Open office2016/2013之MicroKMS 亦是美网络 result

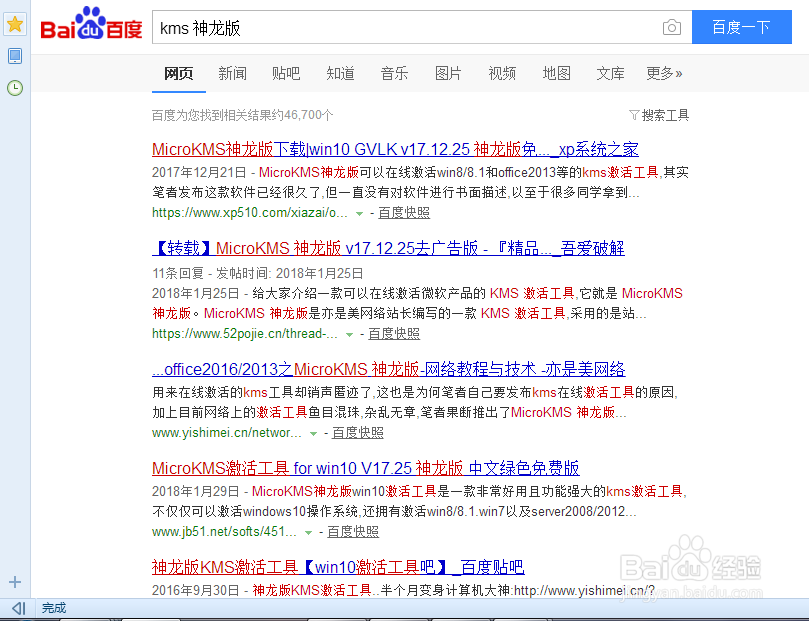coord(389,369)
